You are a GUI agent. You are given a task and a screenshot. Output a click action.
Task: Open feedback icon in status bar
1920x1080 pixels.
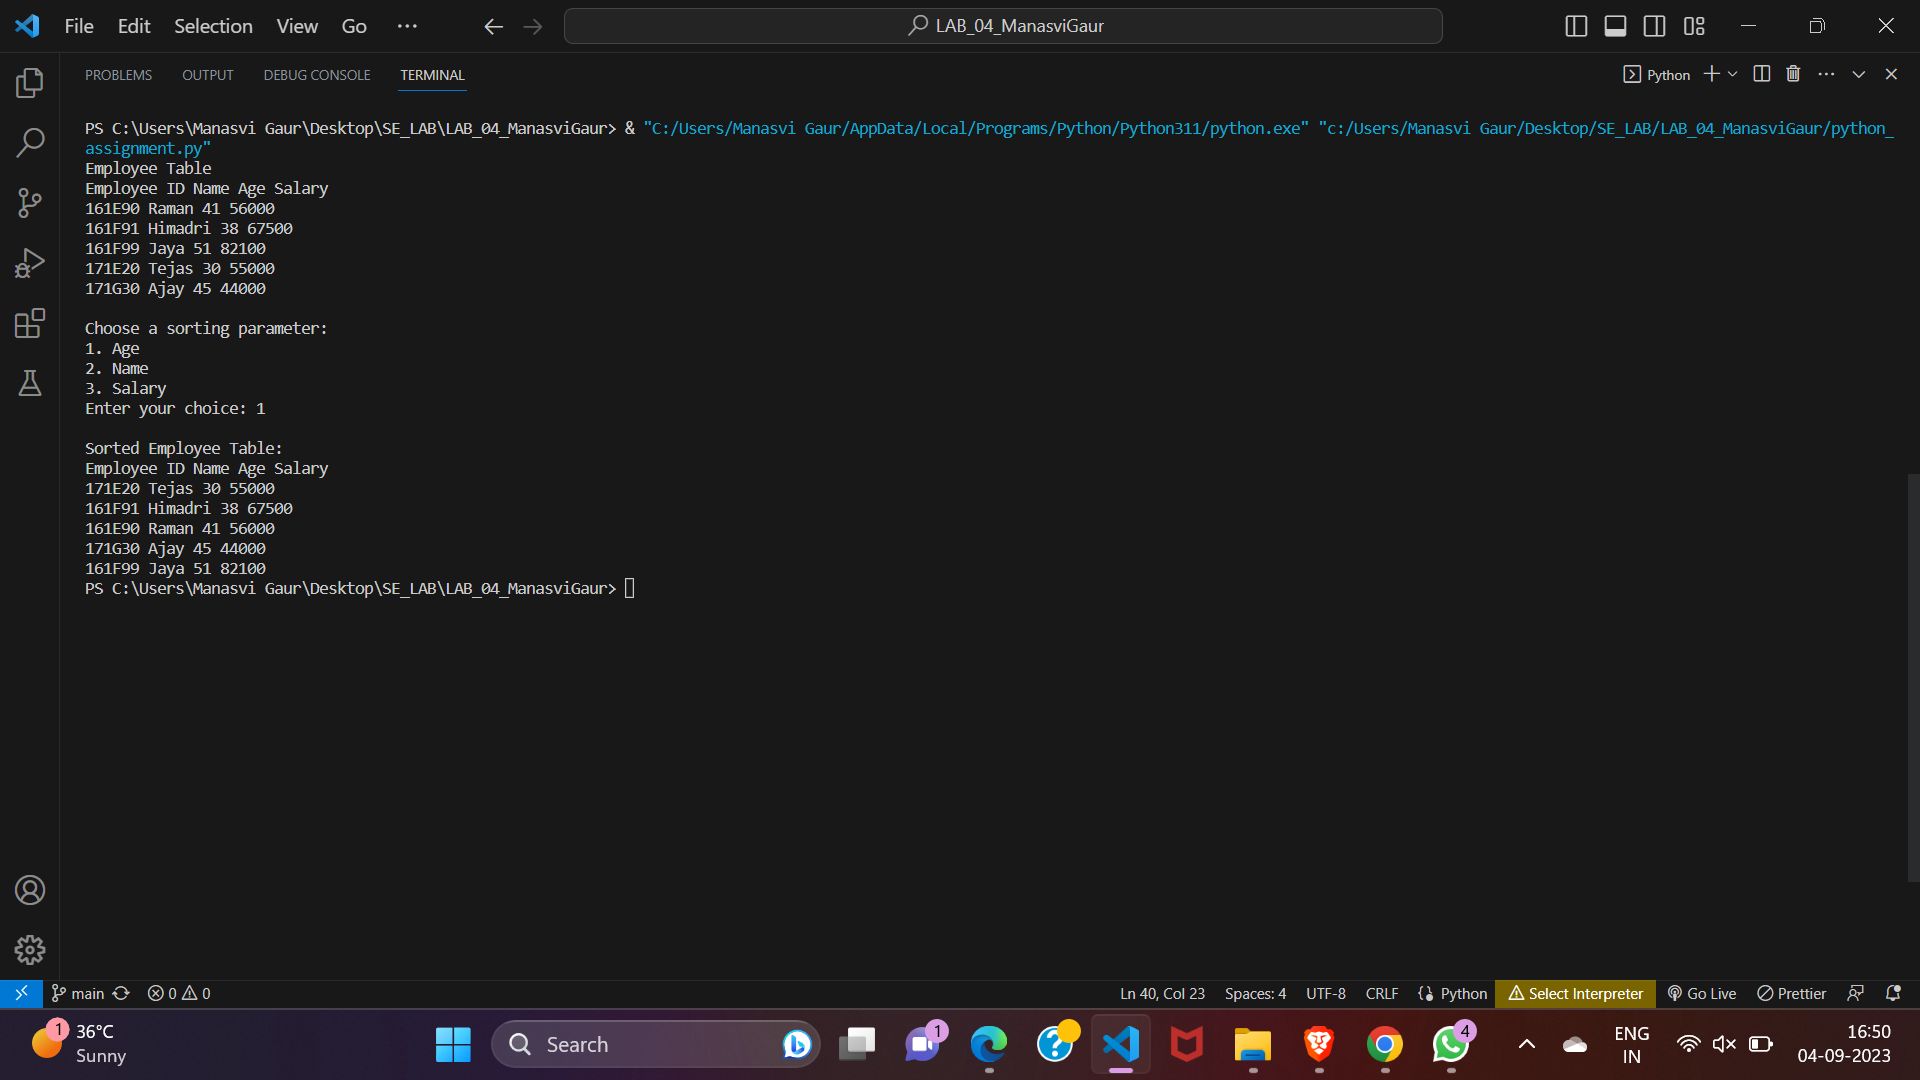click(x=1855, y=993)
